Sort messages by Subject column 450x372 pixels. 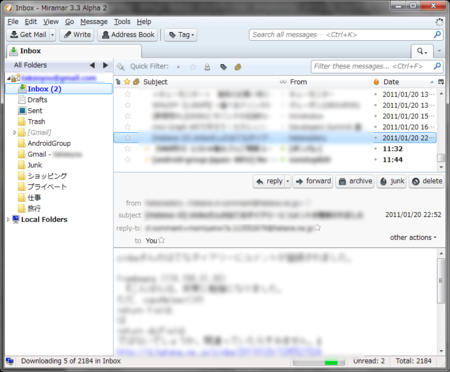pyautogui.click(x=210, y=82)
